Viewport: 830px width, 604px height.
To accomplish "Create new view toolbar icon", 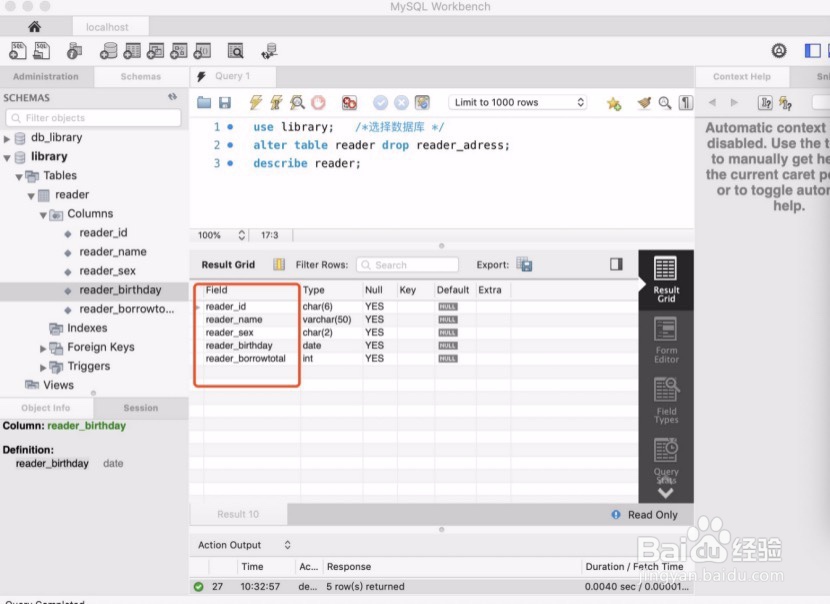I will click(x=155, y=51).
